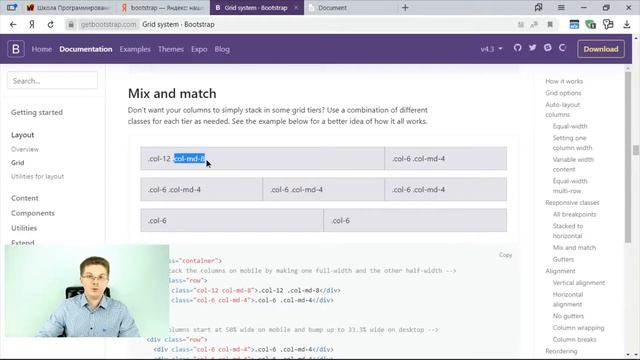Viewport: 640px width, 360px height.
Task: Jump to Column wrapping section
Action: pyautogui.click(x=578, y=328)
